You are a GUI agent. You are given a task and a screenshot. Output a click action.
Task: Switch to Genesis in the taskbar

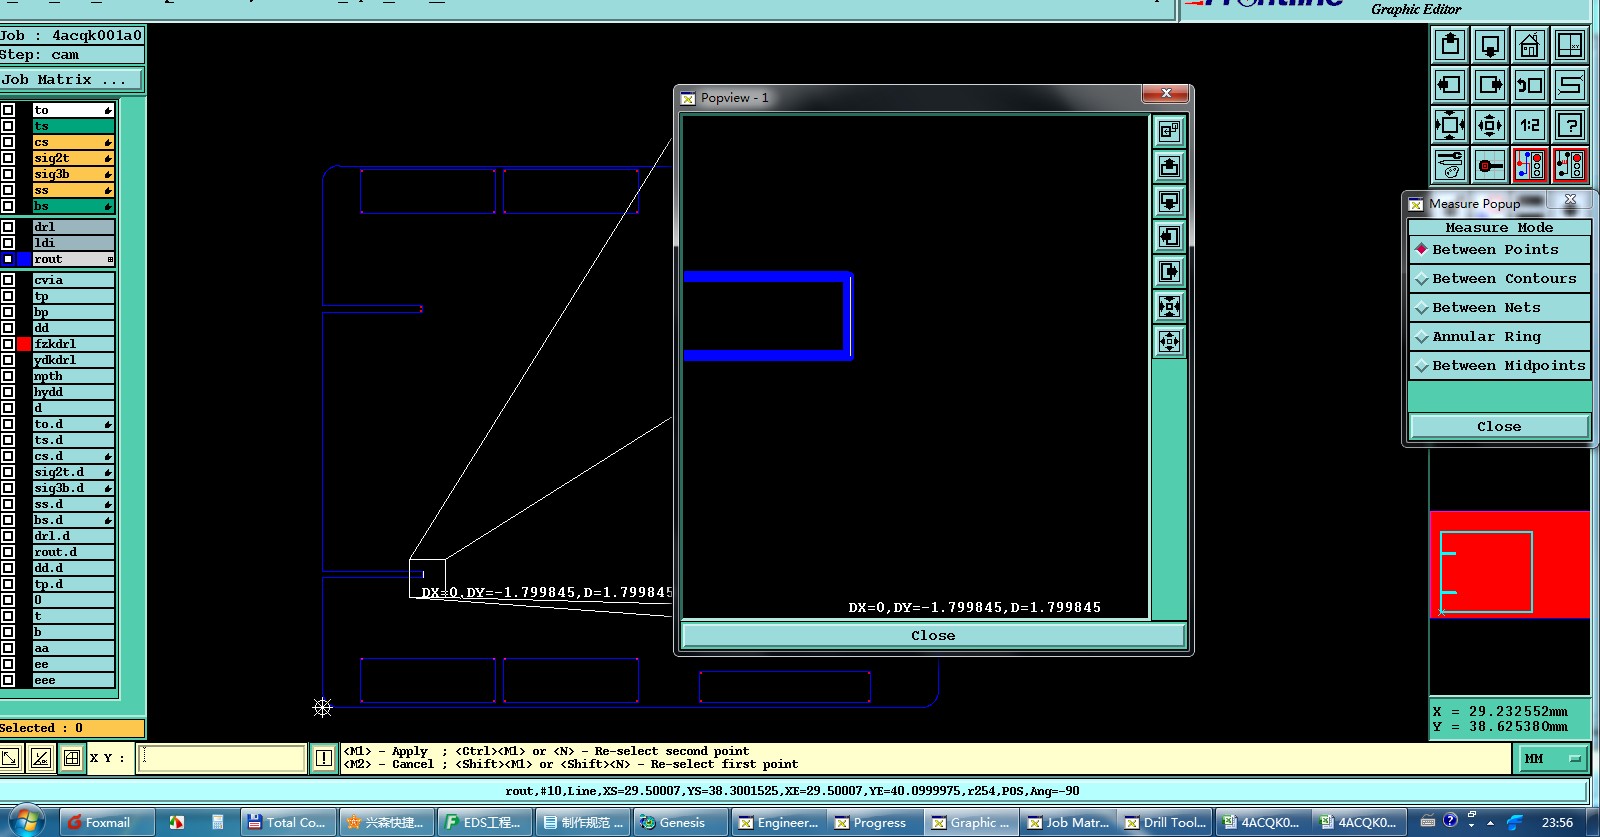pos(680,822)
